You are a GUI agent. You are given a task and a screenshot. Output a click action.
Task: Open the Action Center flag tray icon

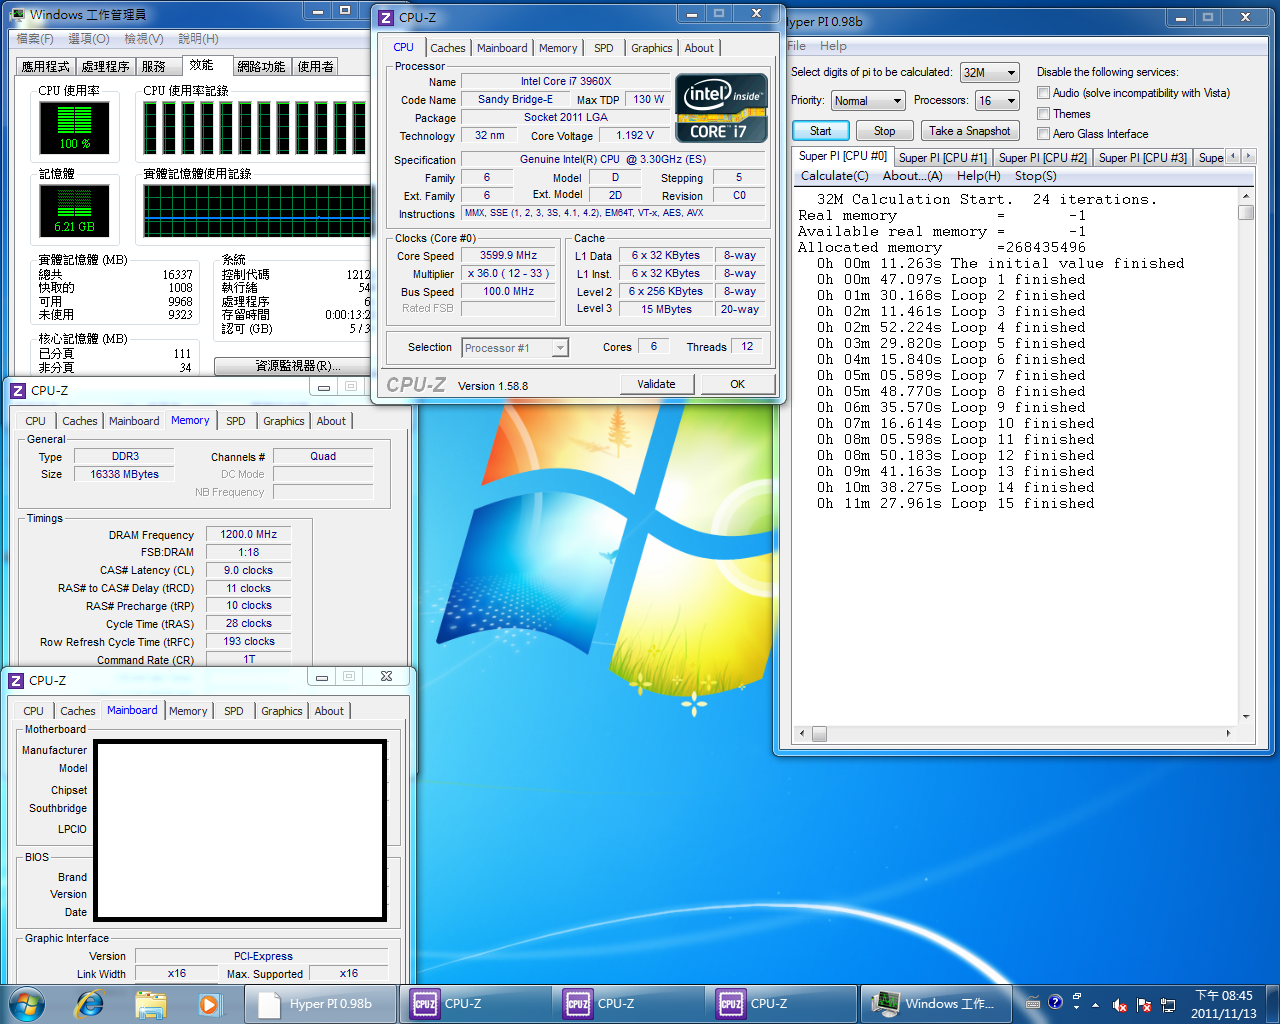1144,1005
